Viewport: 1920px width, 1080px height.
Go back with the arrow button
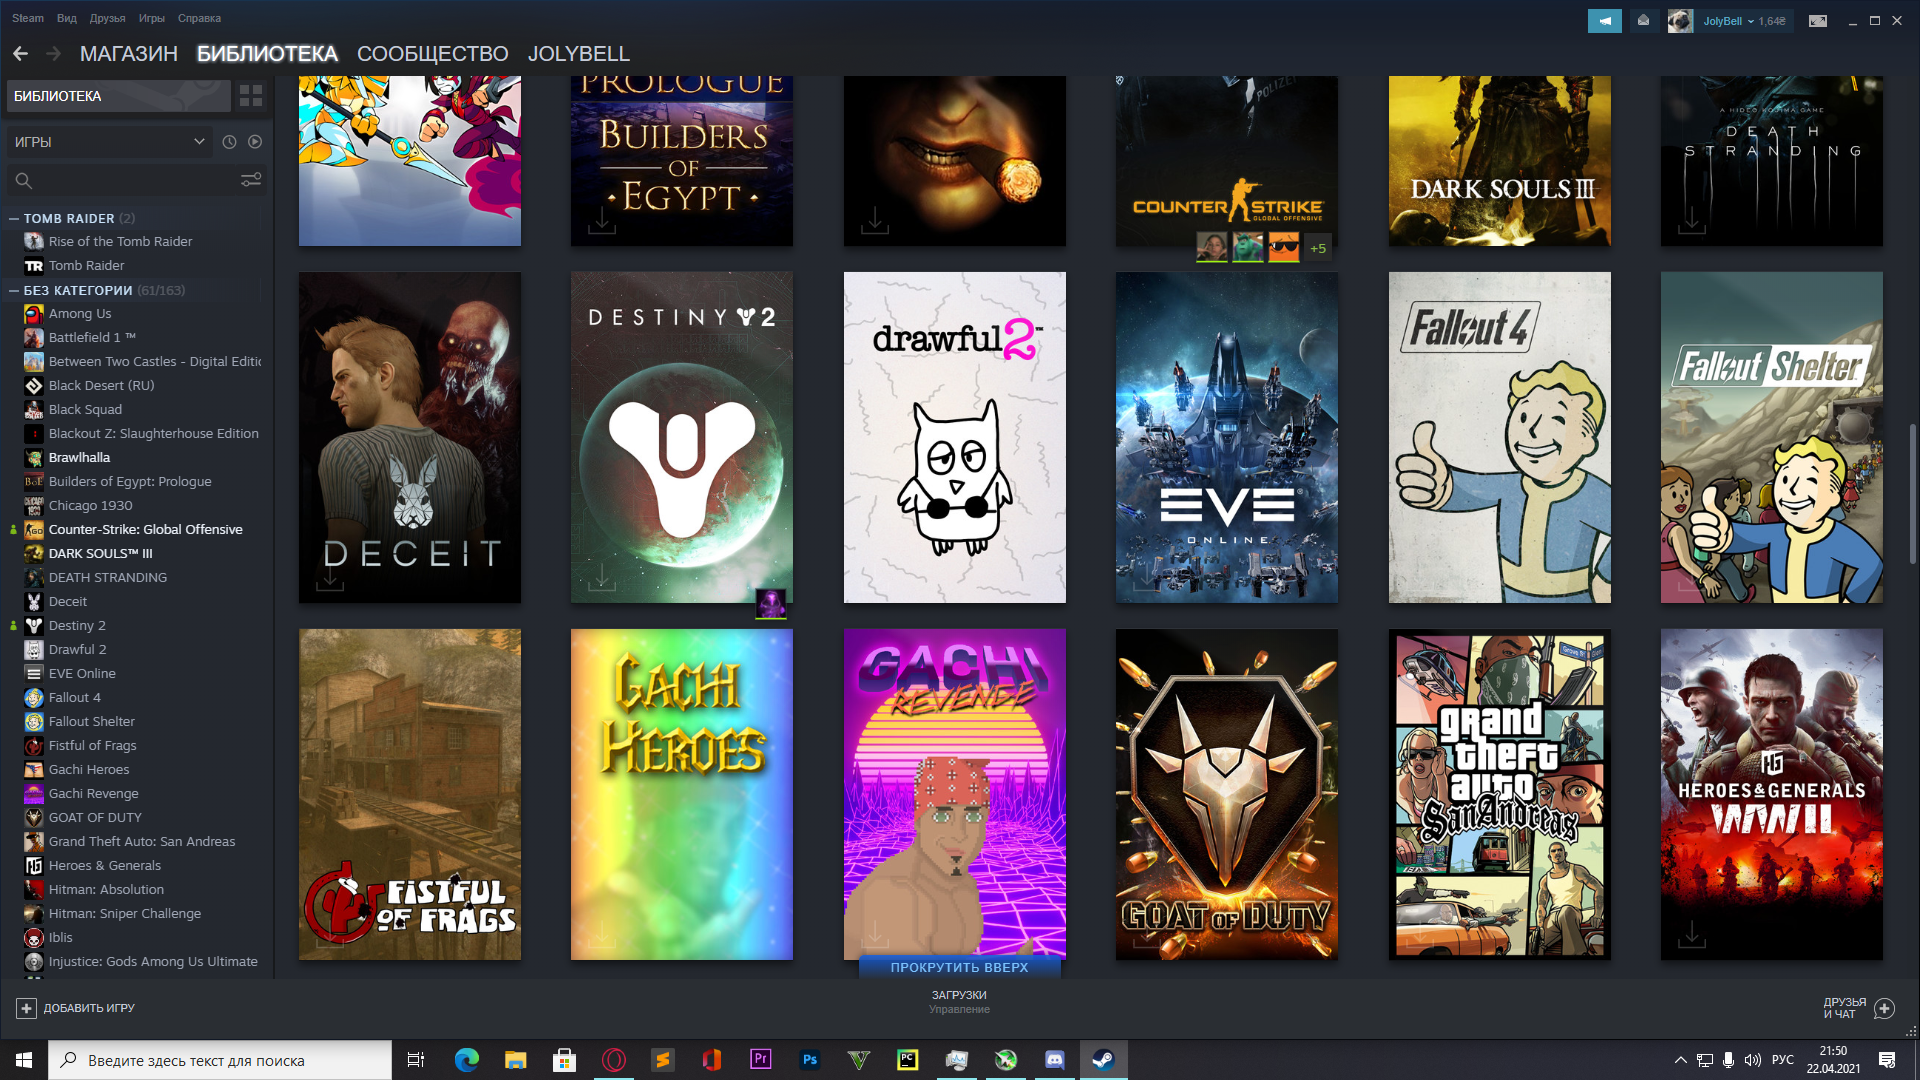tap(20, 54)
